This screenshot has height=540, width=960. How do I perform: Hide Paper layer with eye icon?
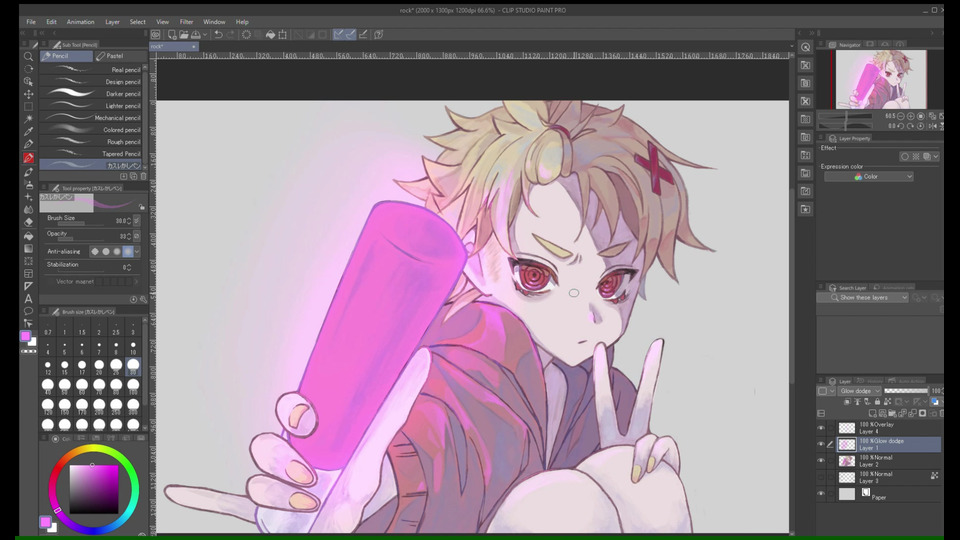point(821,493)
